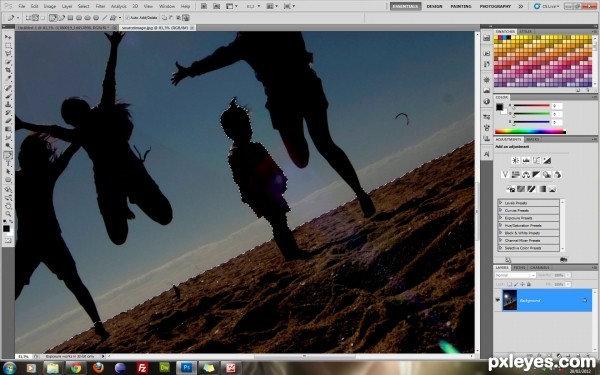The image size is (600, 375).
Task: Select the History Brush tool
Action: tap(8, 113)
